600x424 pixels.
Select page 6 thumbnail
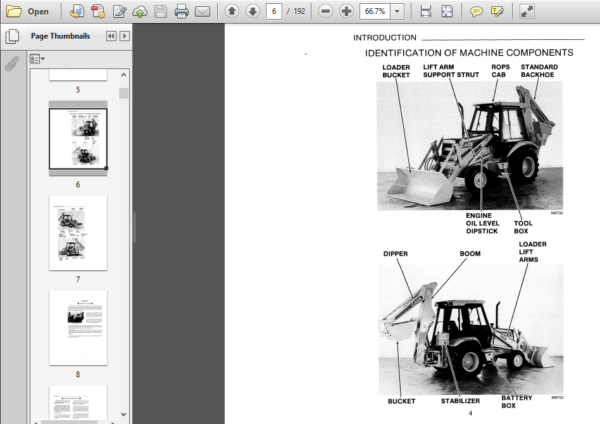click(78, 139)
